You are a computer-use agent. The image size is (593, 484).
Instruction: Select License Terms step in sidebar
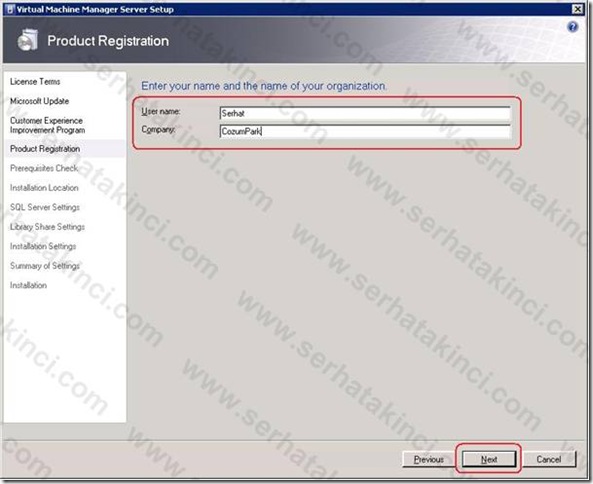(x=35, y=82)
